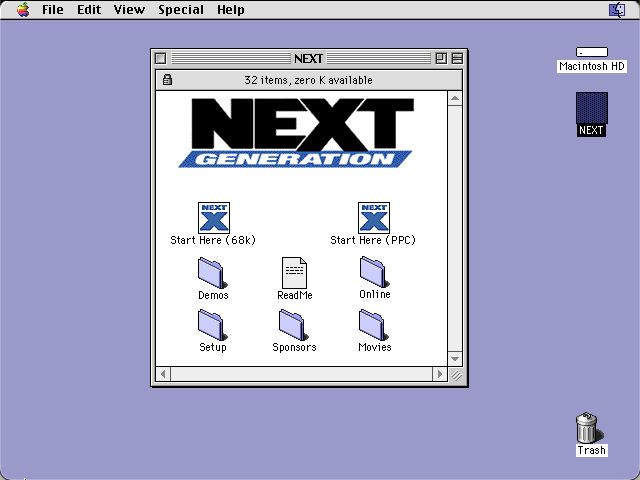Viewport: 640px width, 480px height.
Task: Open the View menu
Action: (x=129, y=9)
